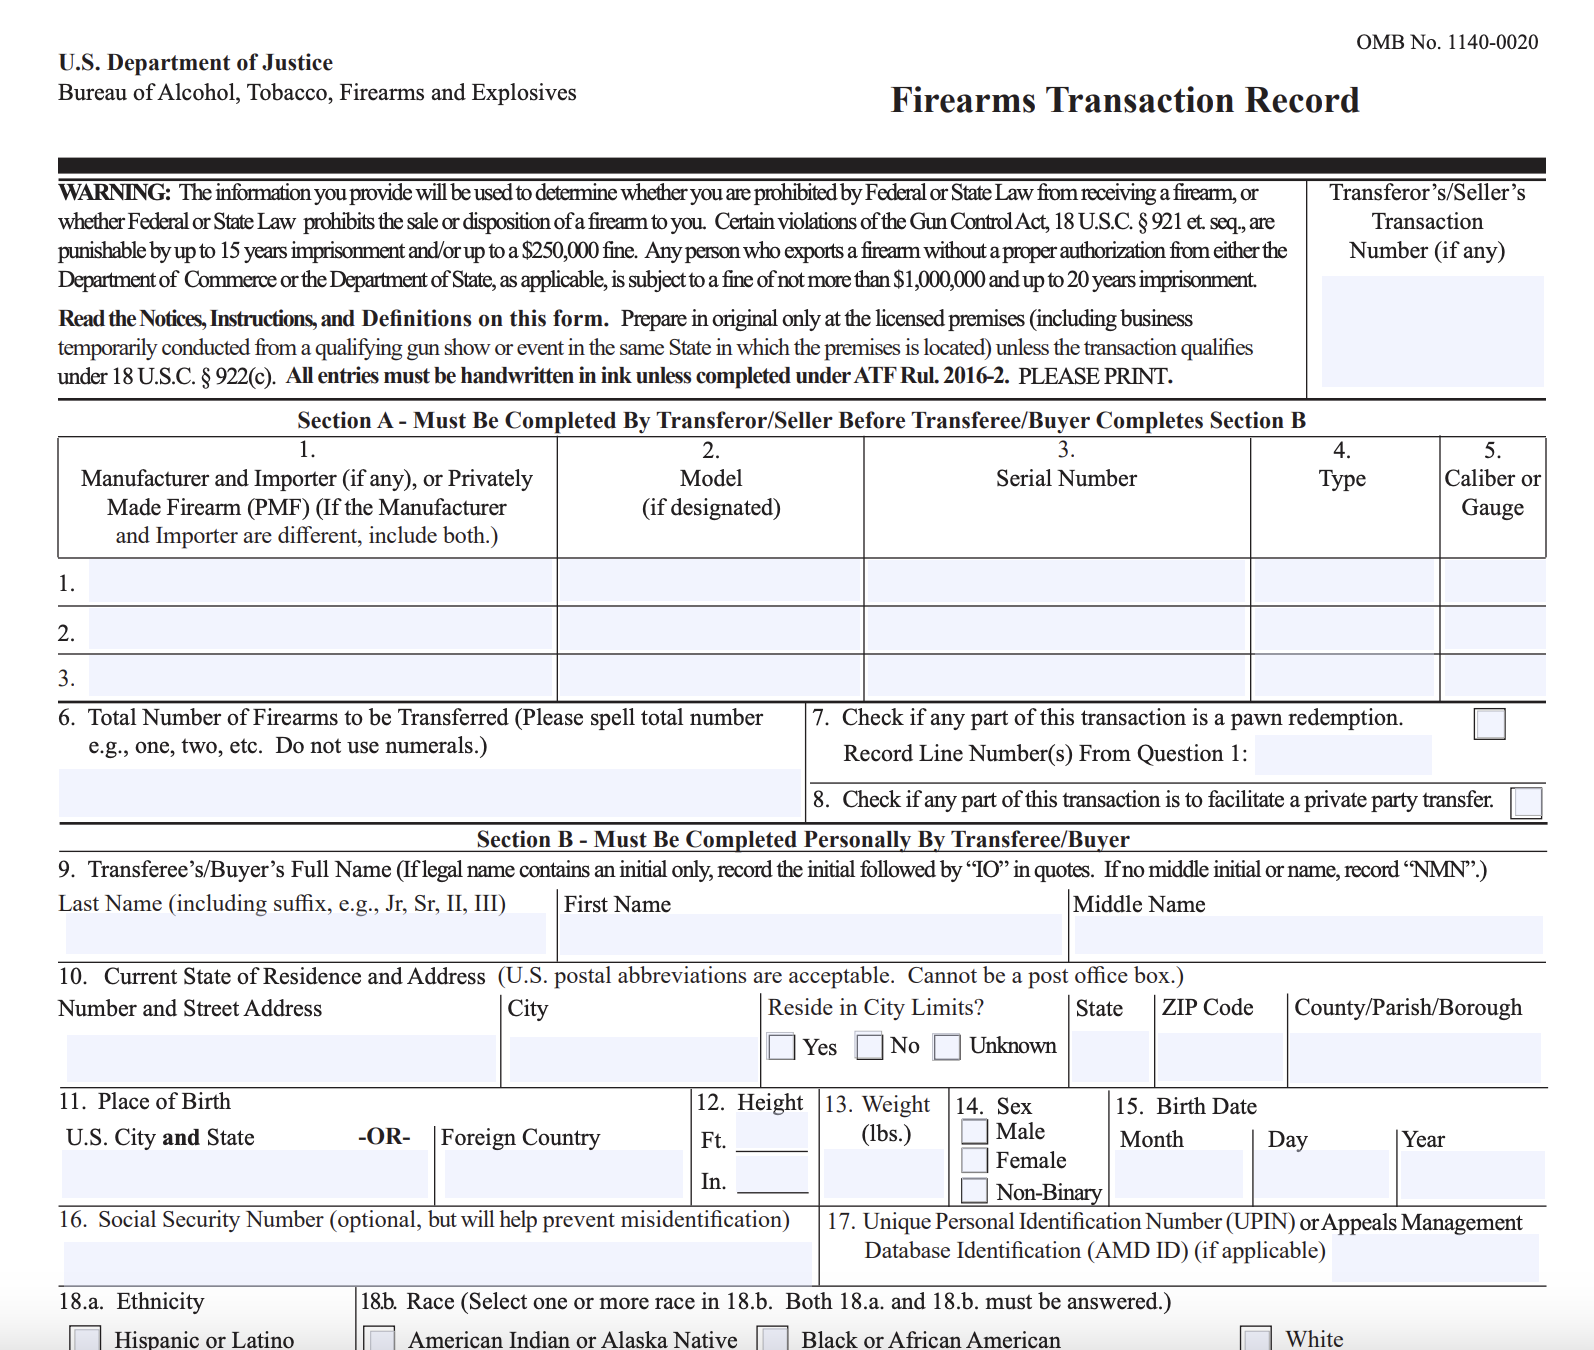Click Type field in row 2

(1345, 630)
